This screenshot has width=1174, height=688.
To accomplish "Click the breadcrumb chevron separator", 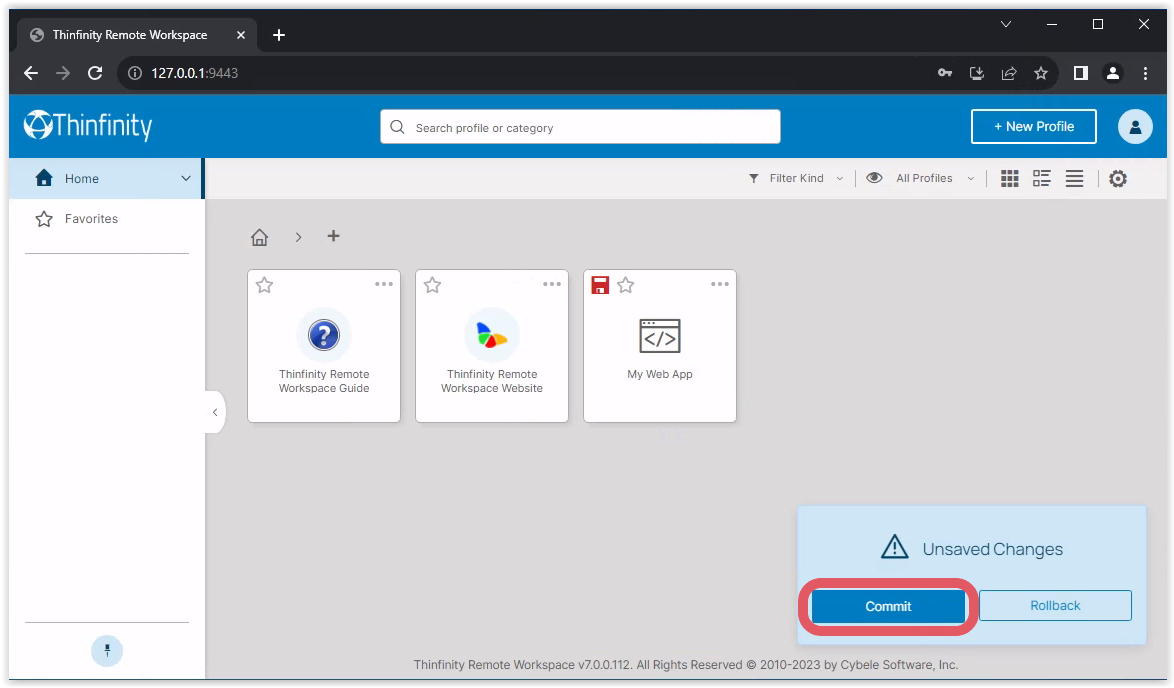I will coord(298,237).
